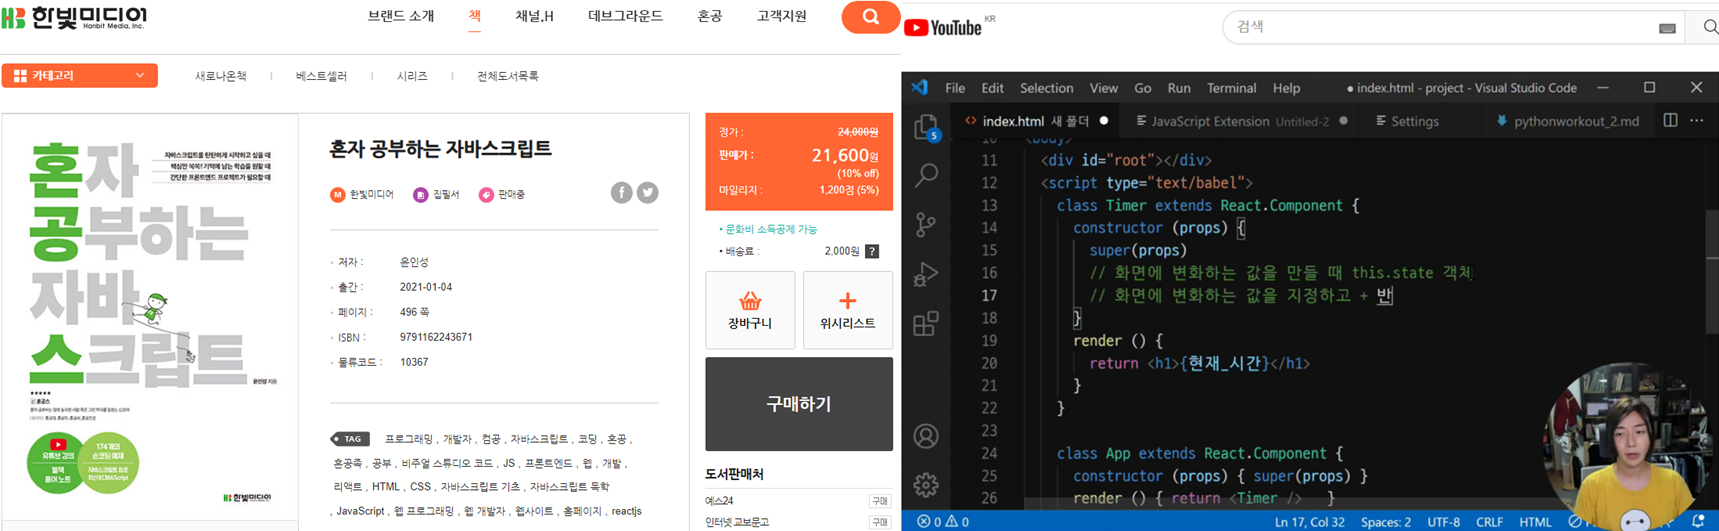Click the UTF-8 encoding status item
The width and height of the screenshot is (1719, 531).
pos(1443,522)
